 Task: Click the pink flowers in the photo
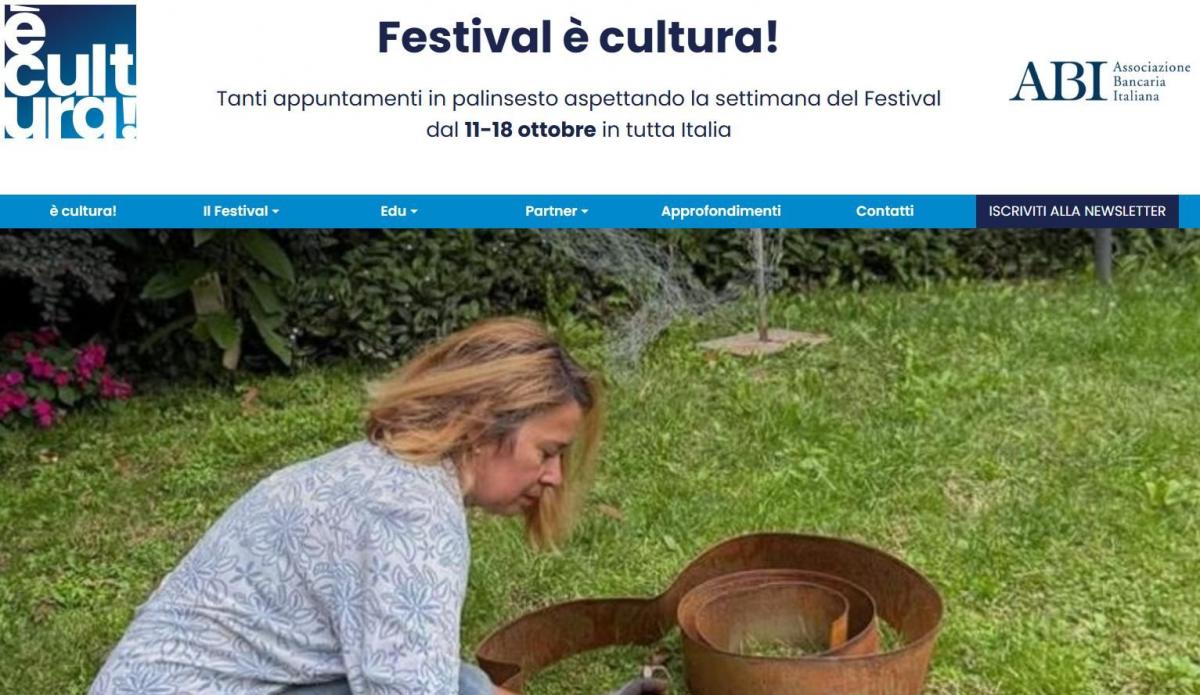(60, 380)
